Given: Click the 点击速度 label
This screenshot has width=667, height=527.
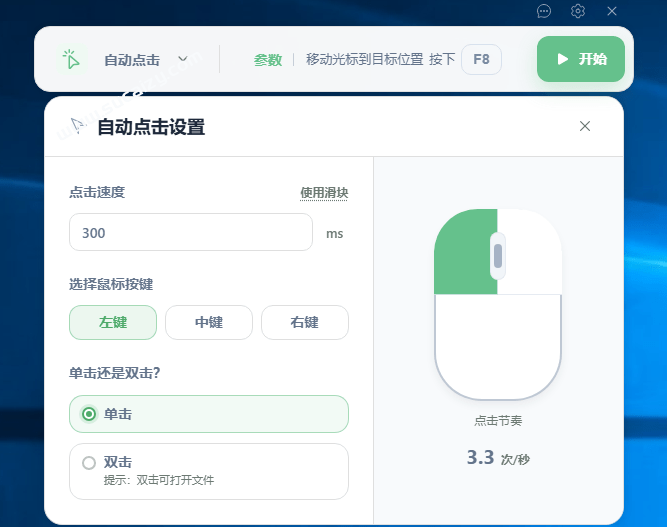Looking at the screenshot, I should 97,192.
